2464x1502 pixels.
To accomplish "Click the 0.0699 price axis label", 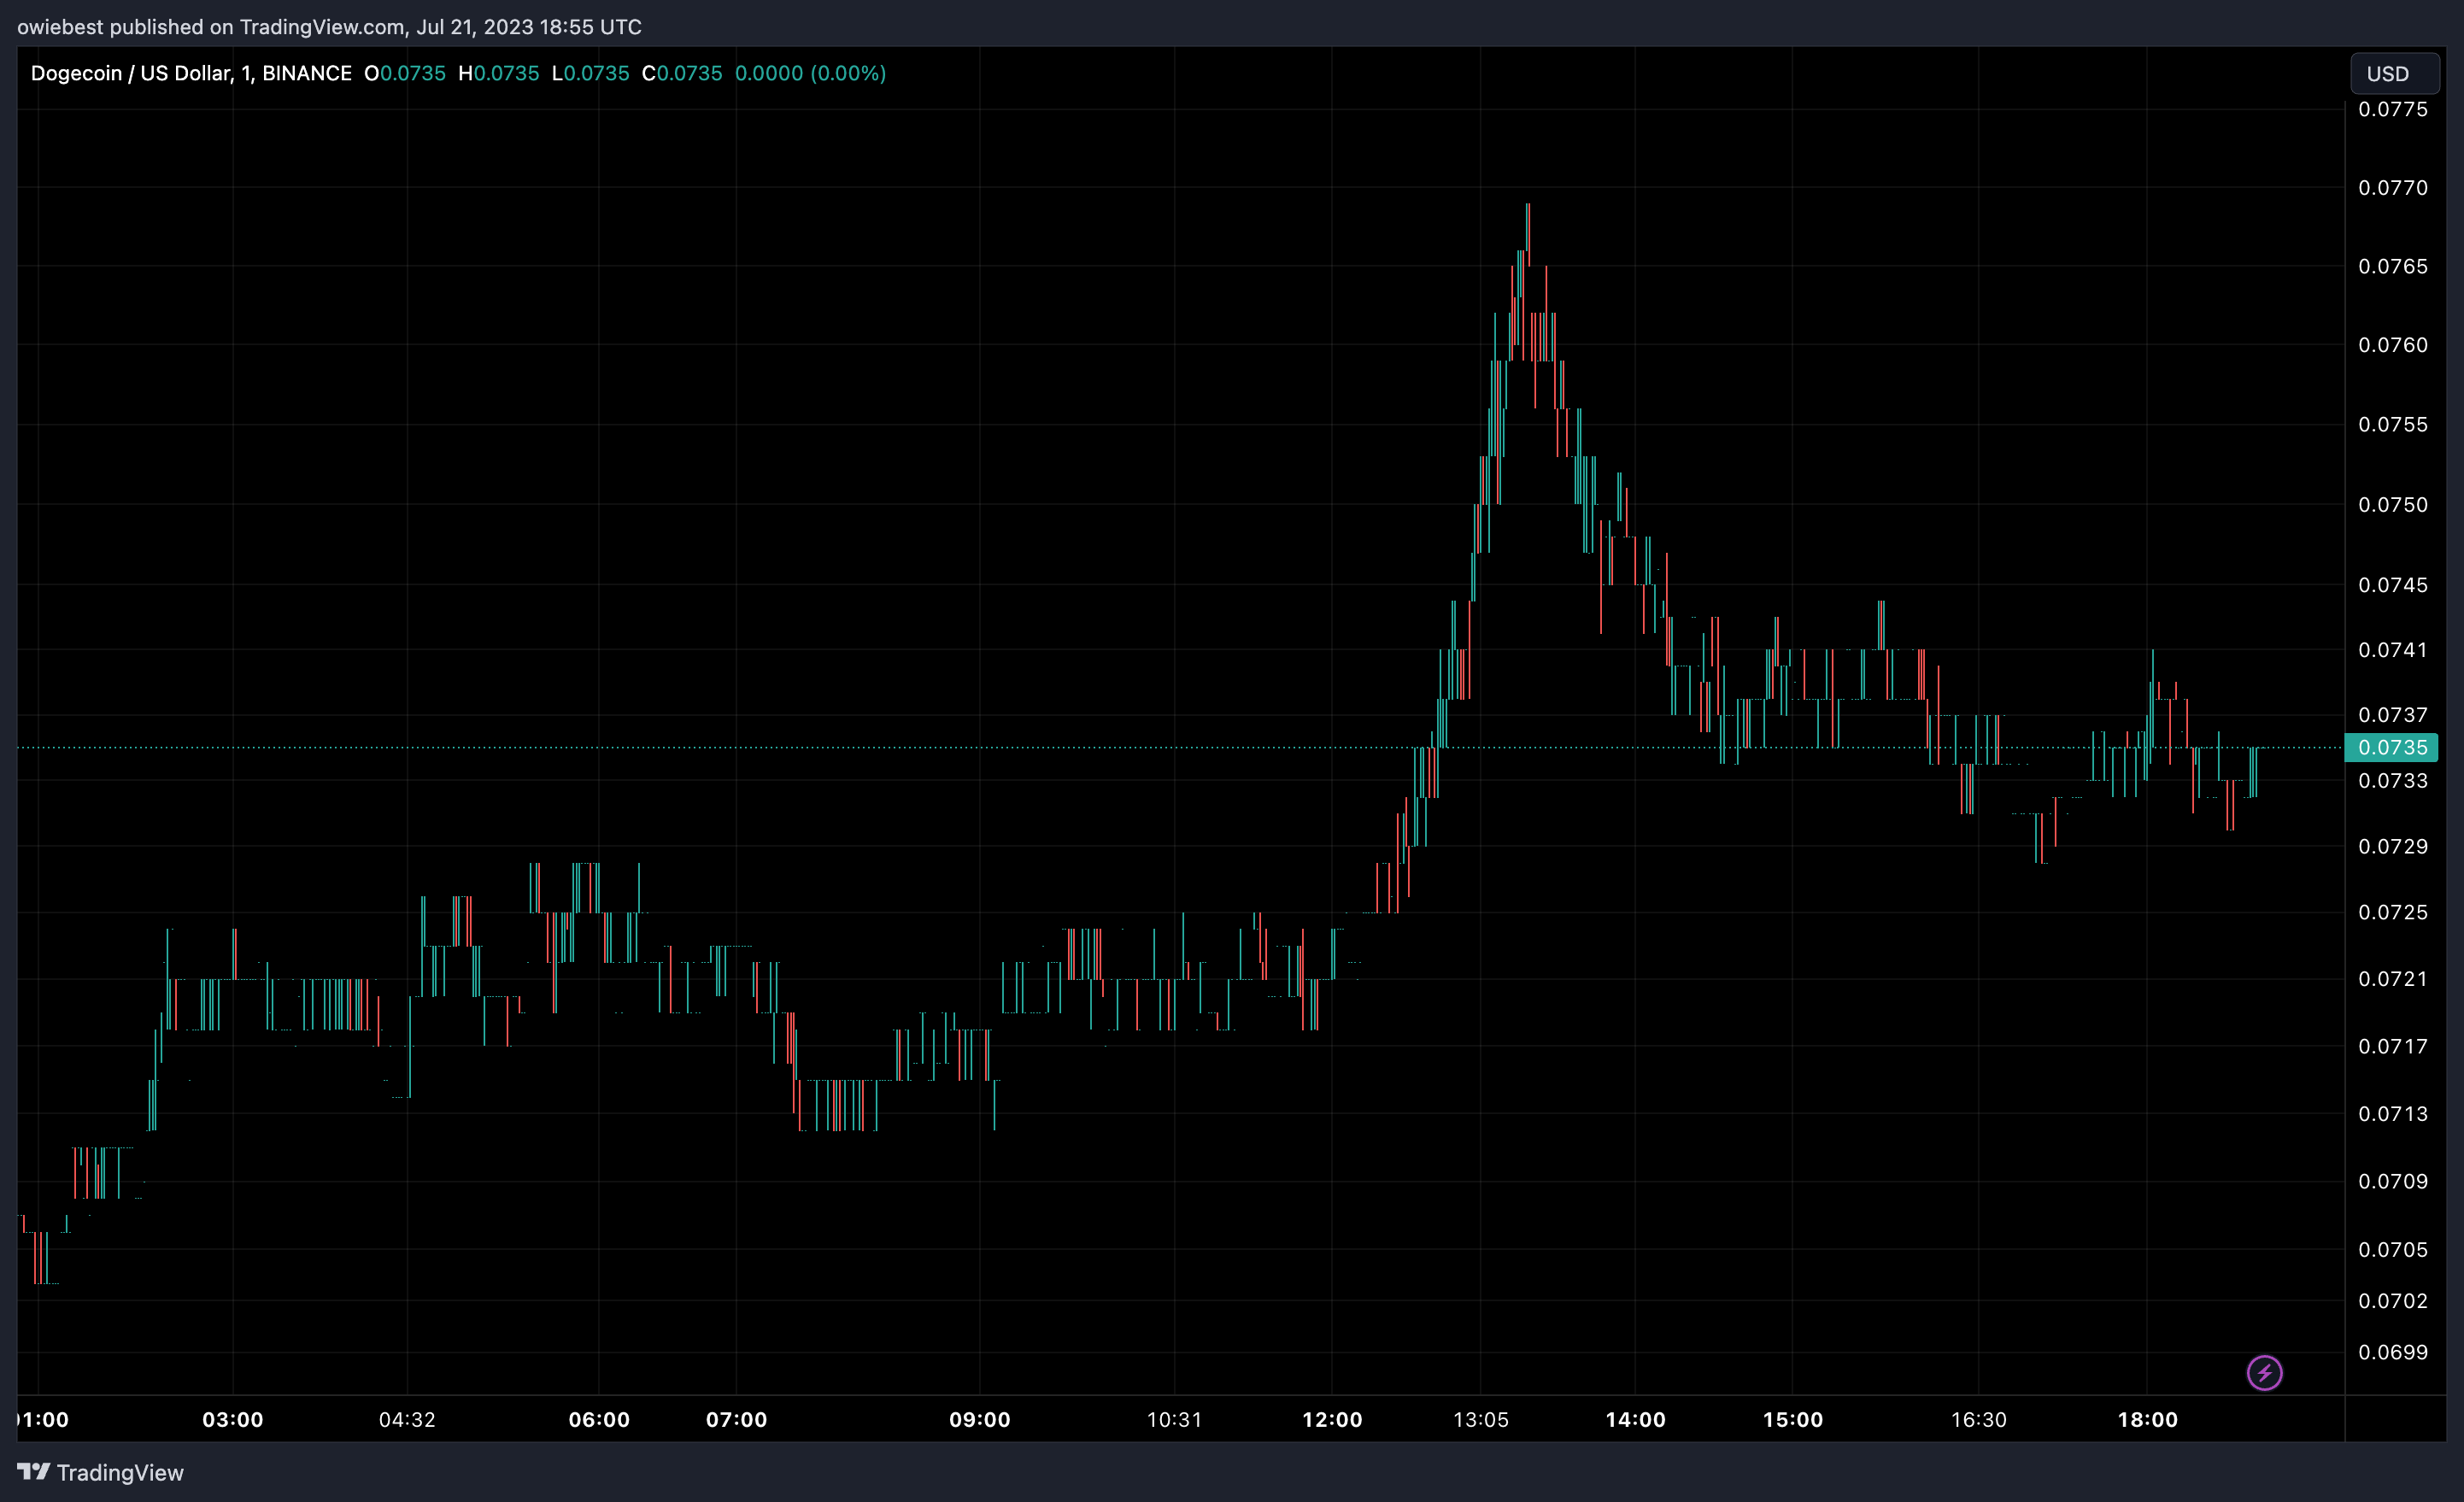I will click(2392, 1352).
